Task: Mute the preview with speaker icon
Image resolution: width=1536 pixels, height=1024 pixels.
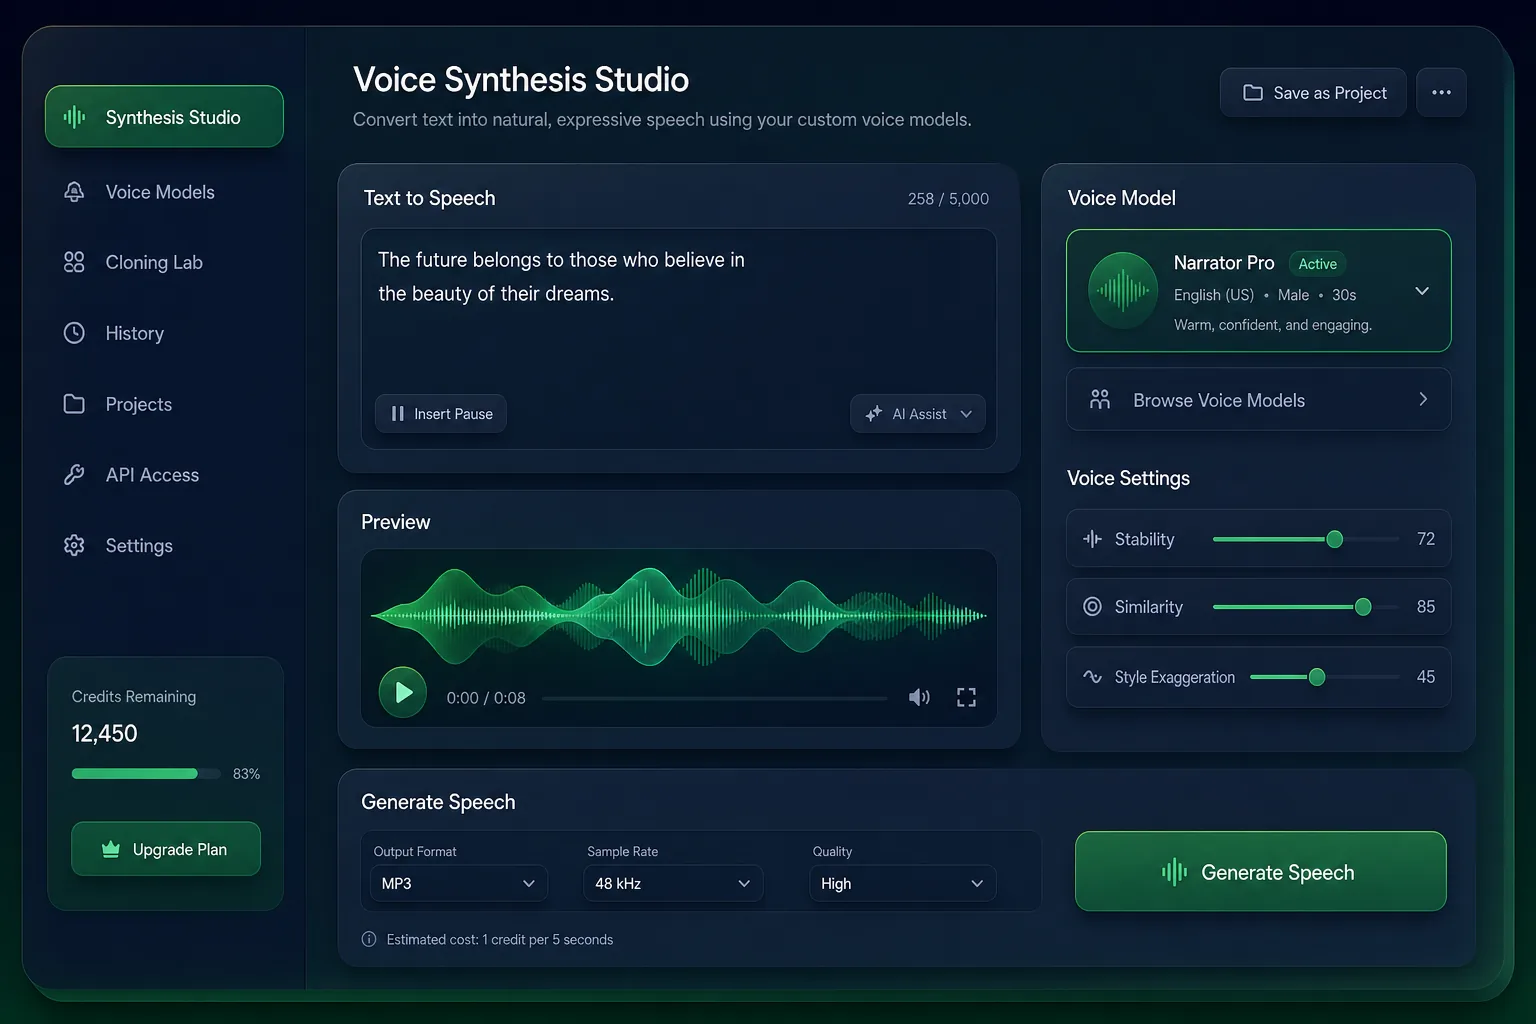Action: coord(919,698)
